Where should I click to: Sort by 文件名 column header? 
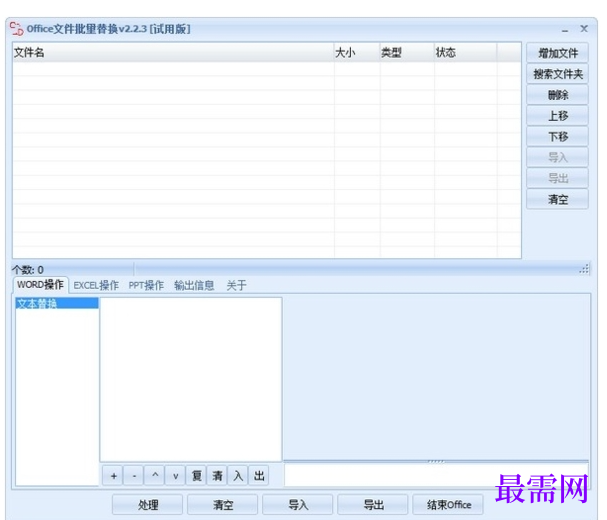tap(173, 52)
